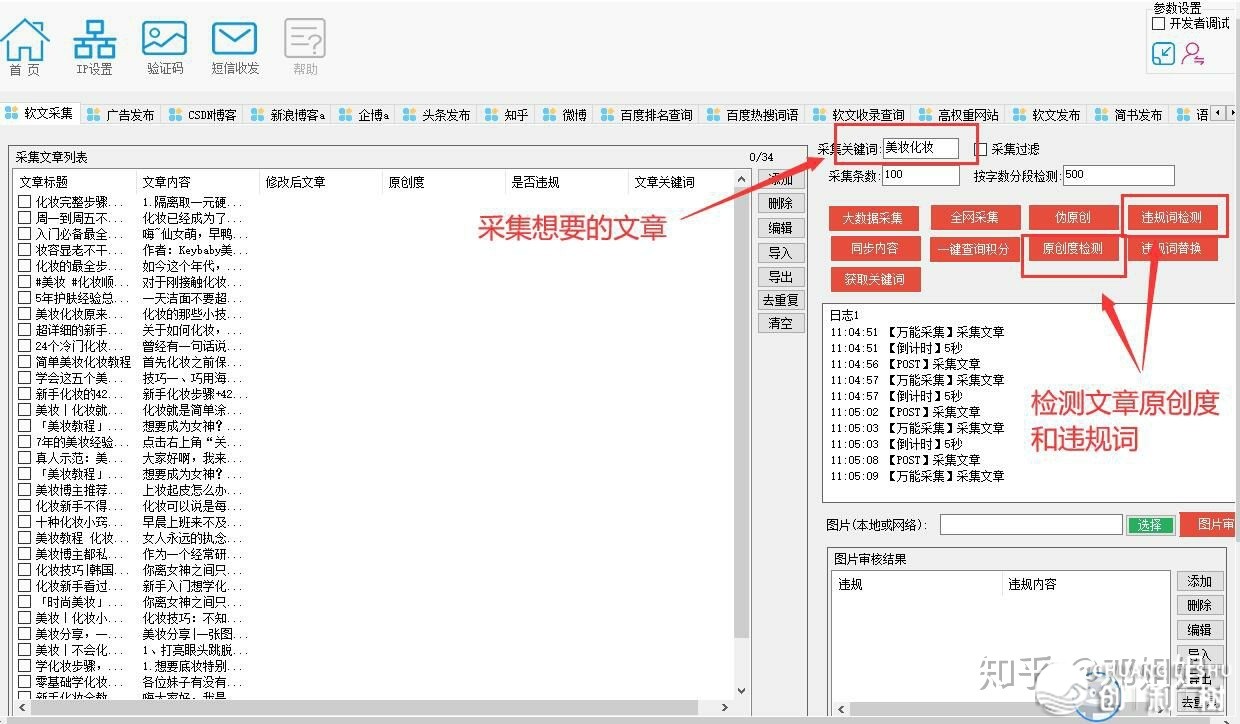Enable the 采集过滤 checkbox
This screenshot has width=1240, height=724.
pyautogui.click(x=981, y=149)
